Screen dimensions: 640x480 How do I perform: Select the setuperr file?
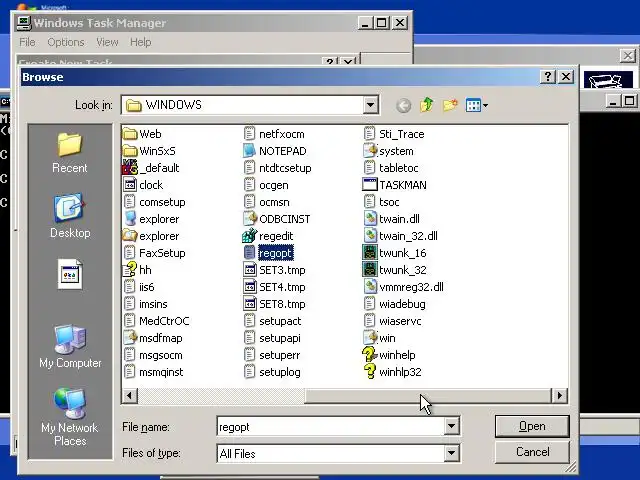(x=272, y=355)
